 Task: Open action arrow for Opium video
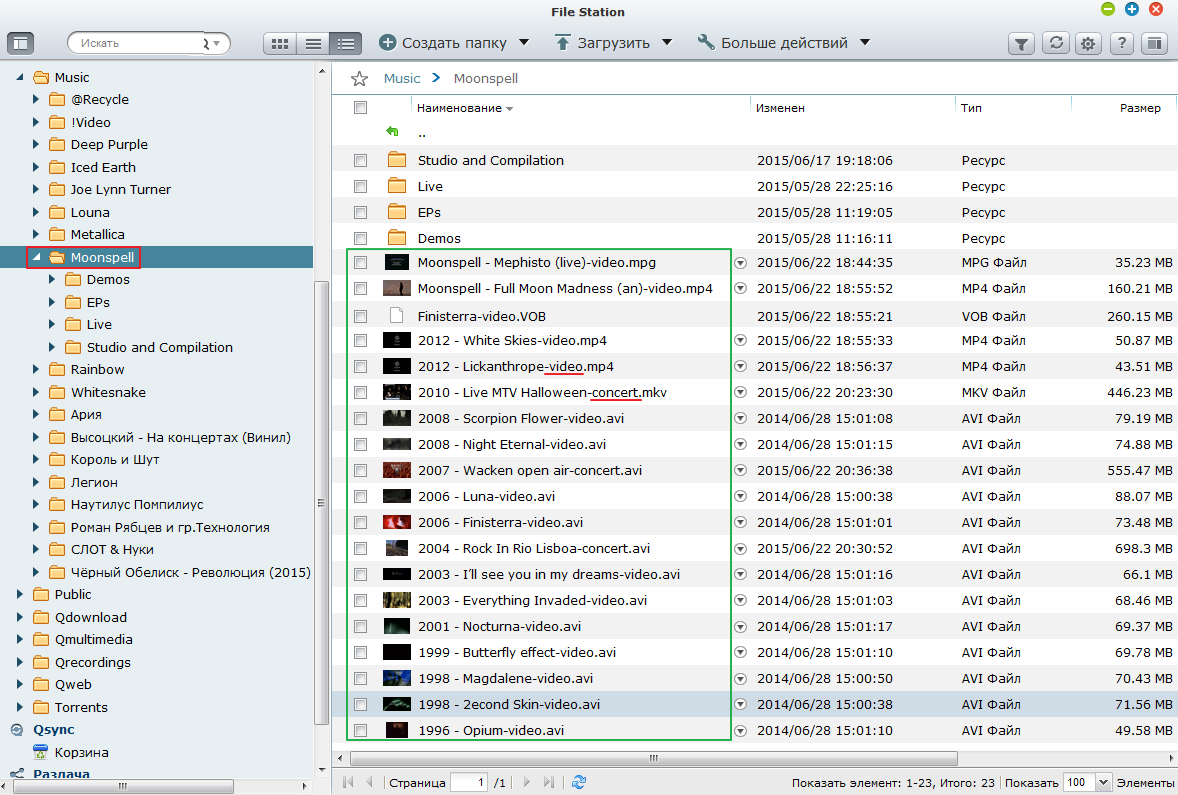740,730
